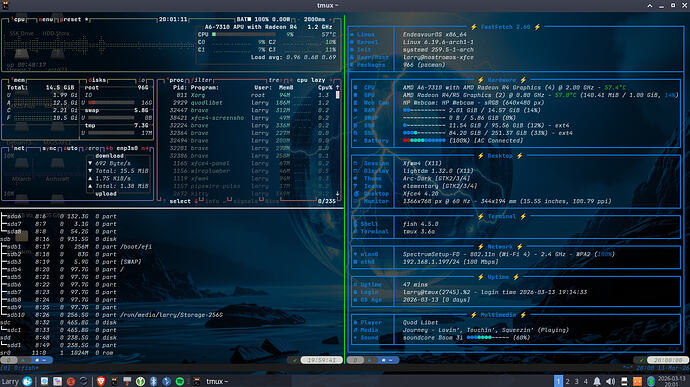
Task: Toggle auto scaling in the net box
Action: point(70,148)
